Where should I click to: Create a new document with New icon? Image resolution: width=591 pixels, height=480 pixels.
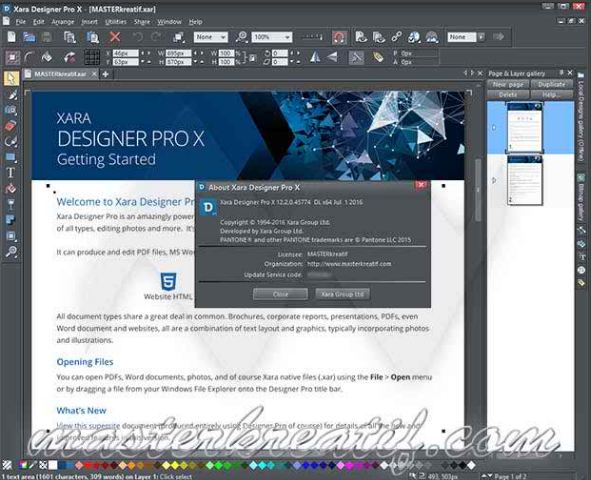coord(11,37)
